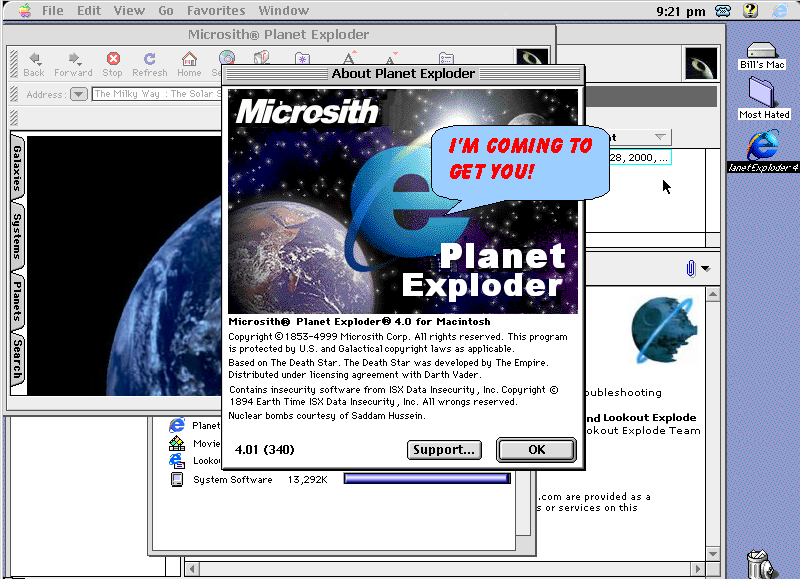Click the '4.01 (340)' version number text
This screenshot has height=579, width=800.
point(264,449)
